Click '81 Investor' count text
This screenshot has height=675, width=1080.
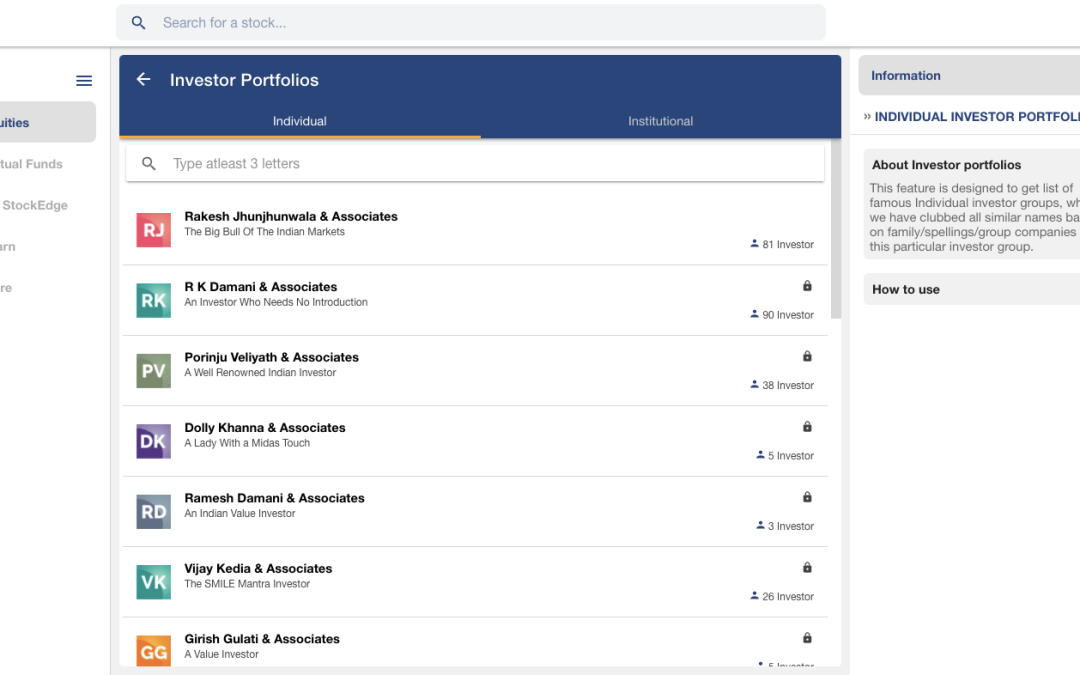[788, 245]
